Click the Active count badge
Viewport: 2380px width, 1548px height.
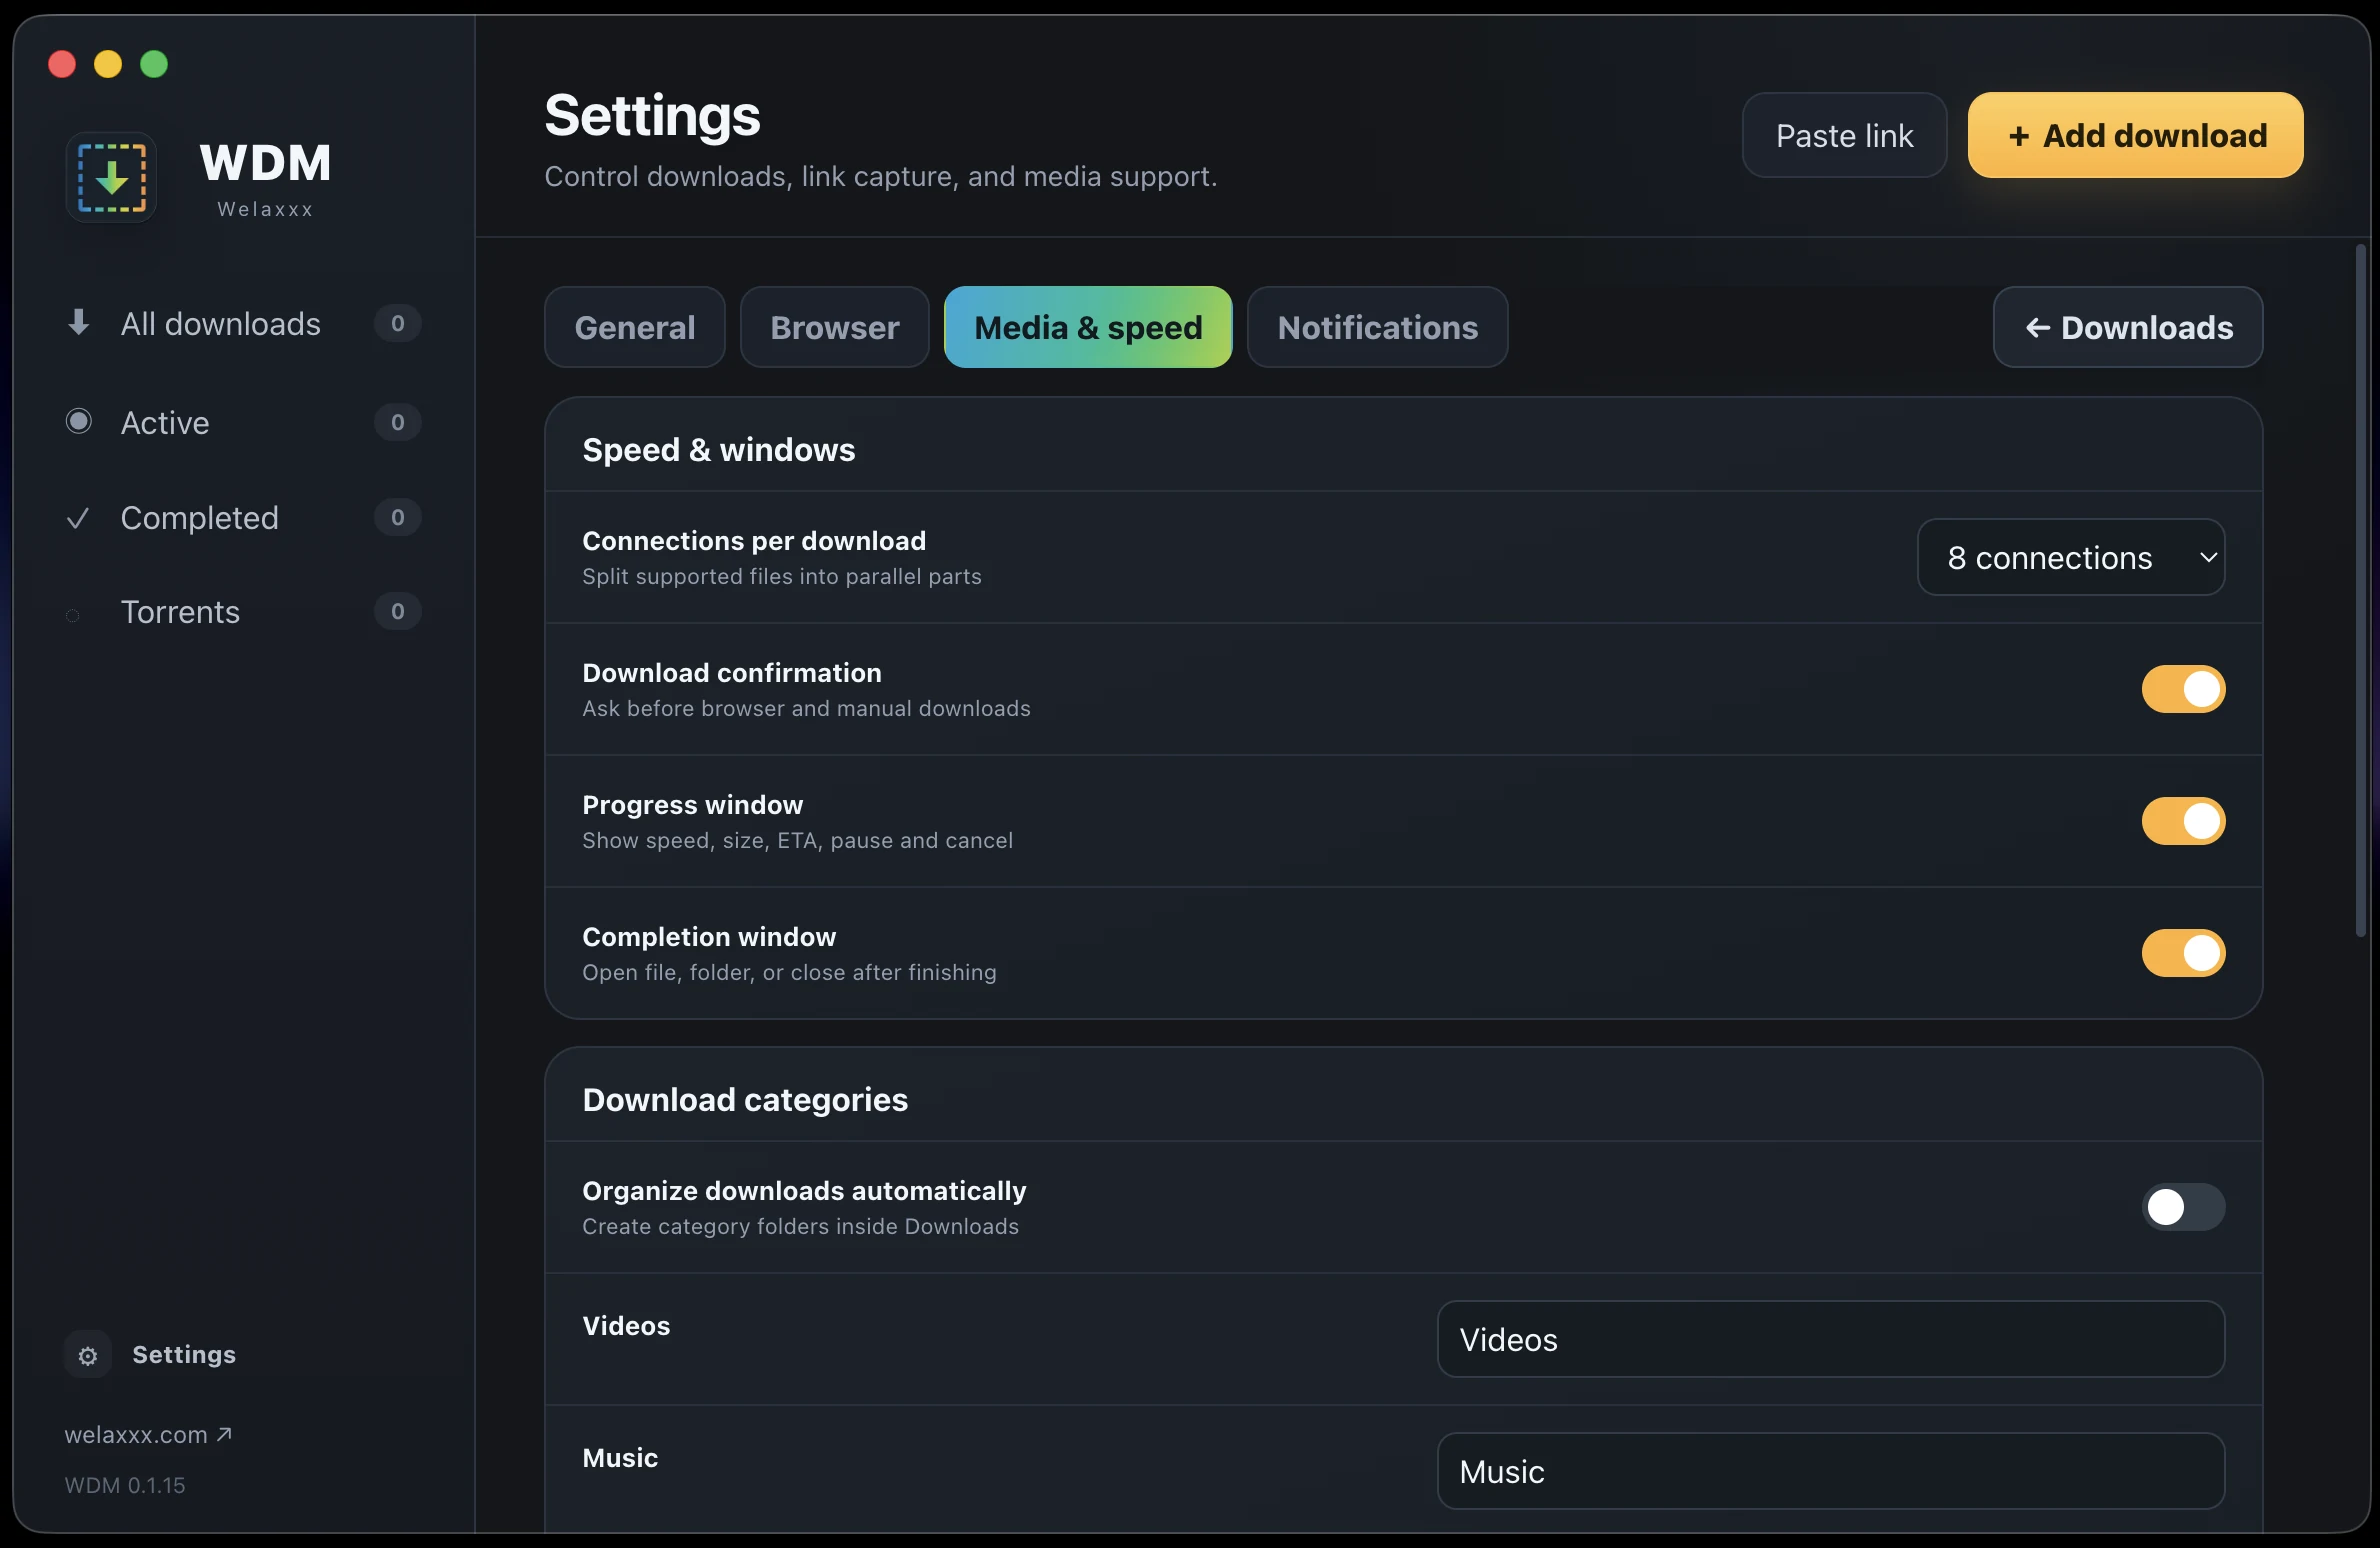397,422
